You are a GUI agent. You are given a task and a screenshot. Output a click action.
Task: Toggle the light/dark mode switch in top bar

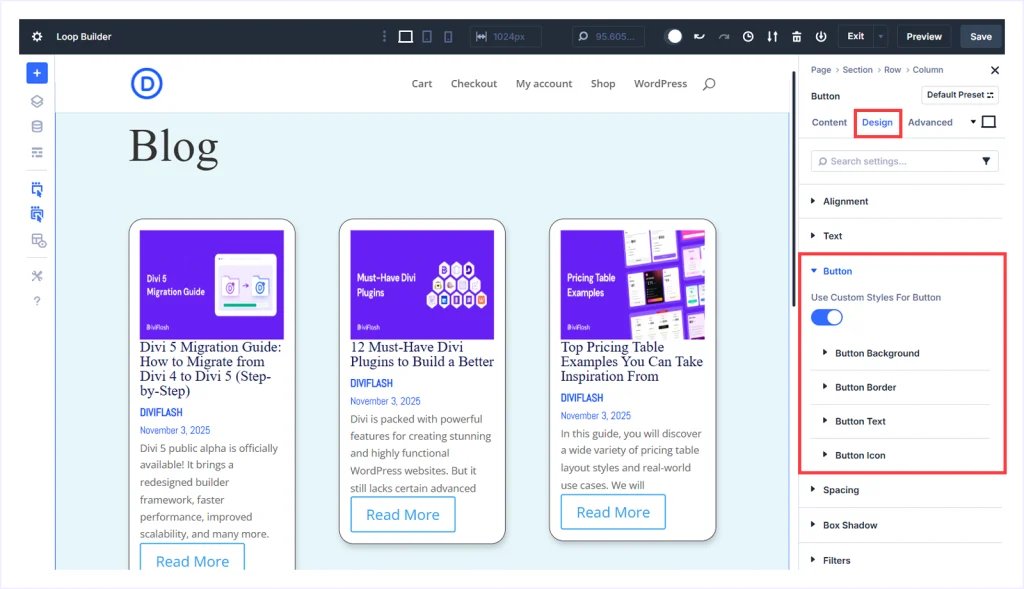coord(674,37)
